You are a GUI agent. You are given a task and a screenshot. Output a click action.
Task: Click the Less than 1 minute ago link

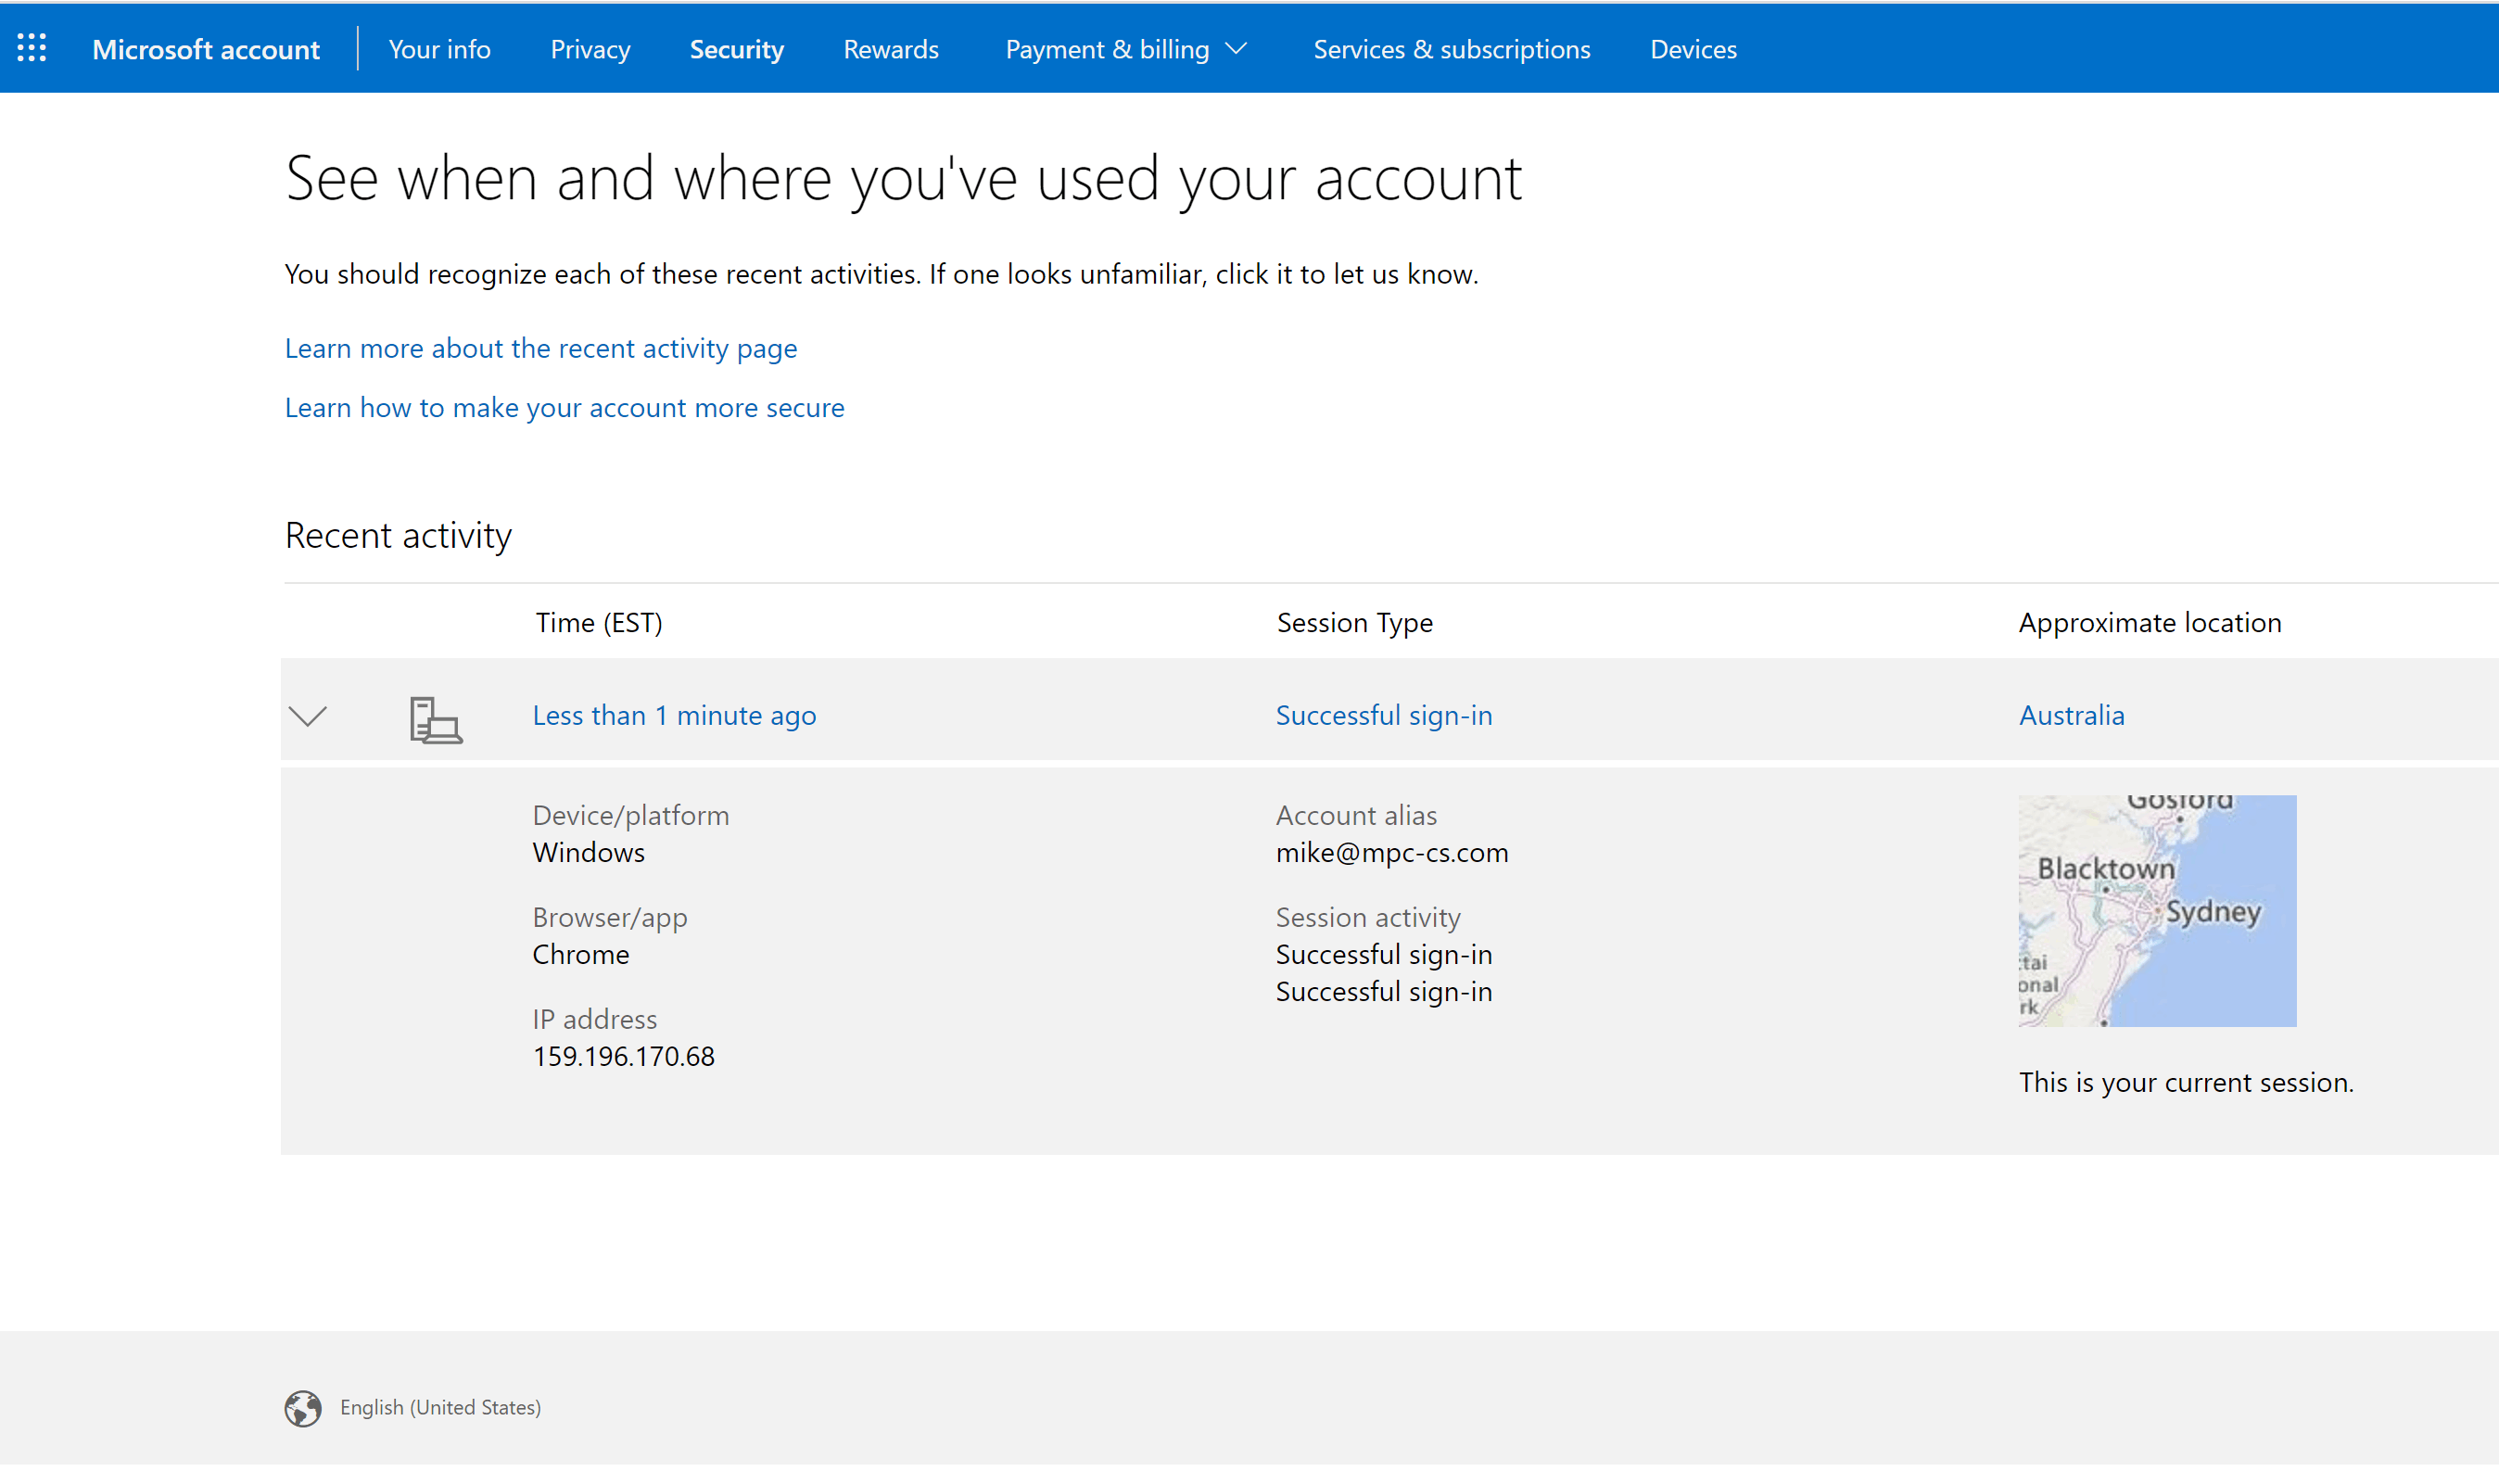[674, 715]
